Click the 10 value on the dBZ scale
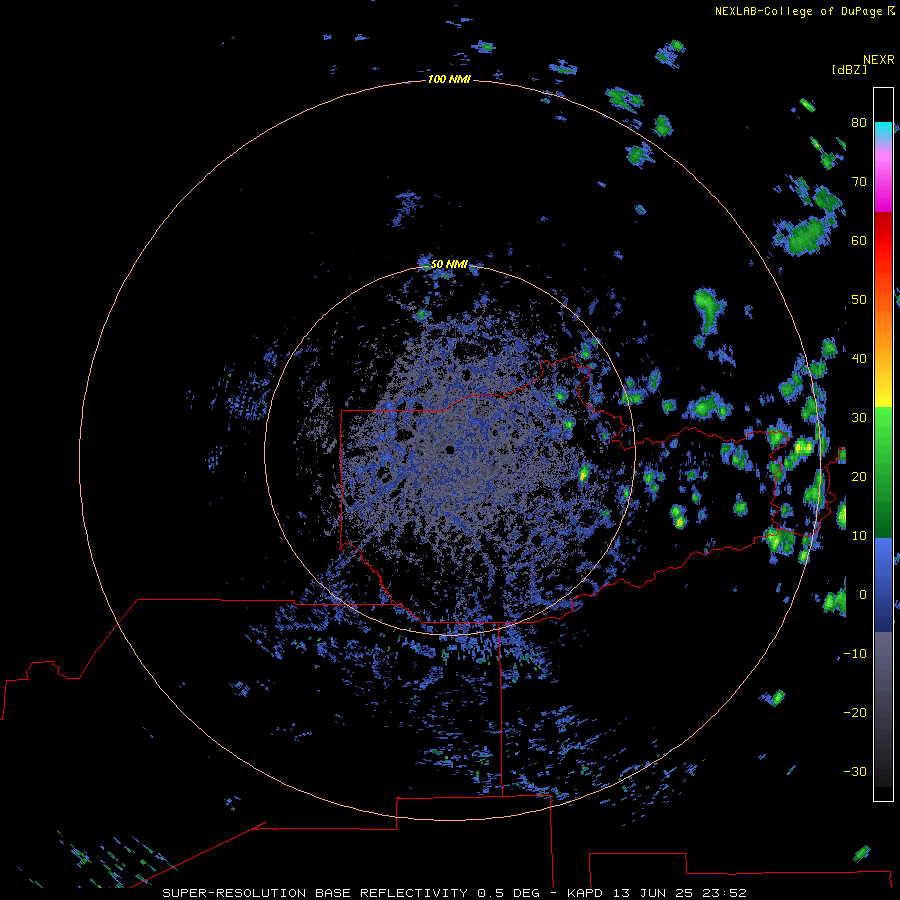 click(x=859, y=536)
